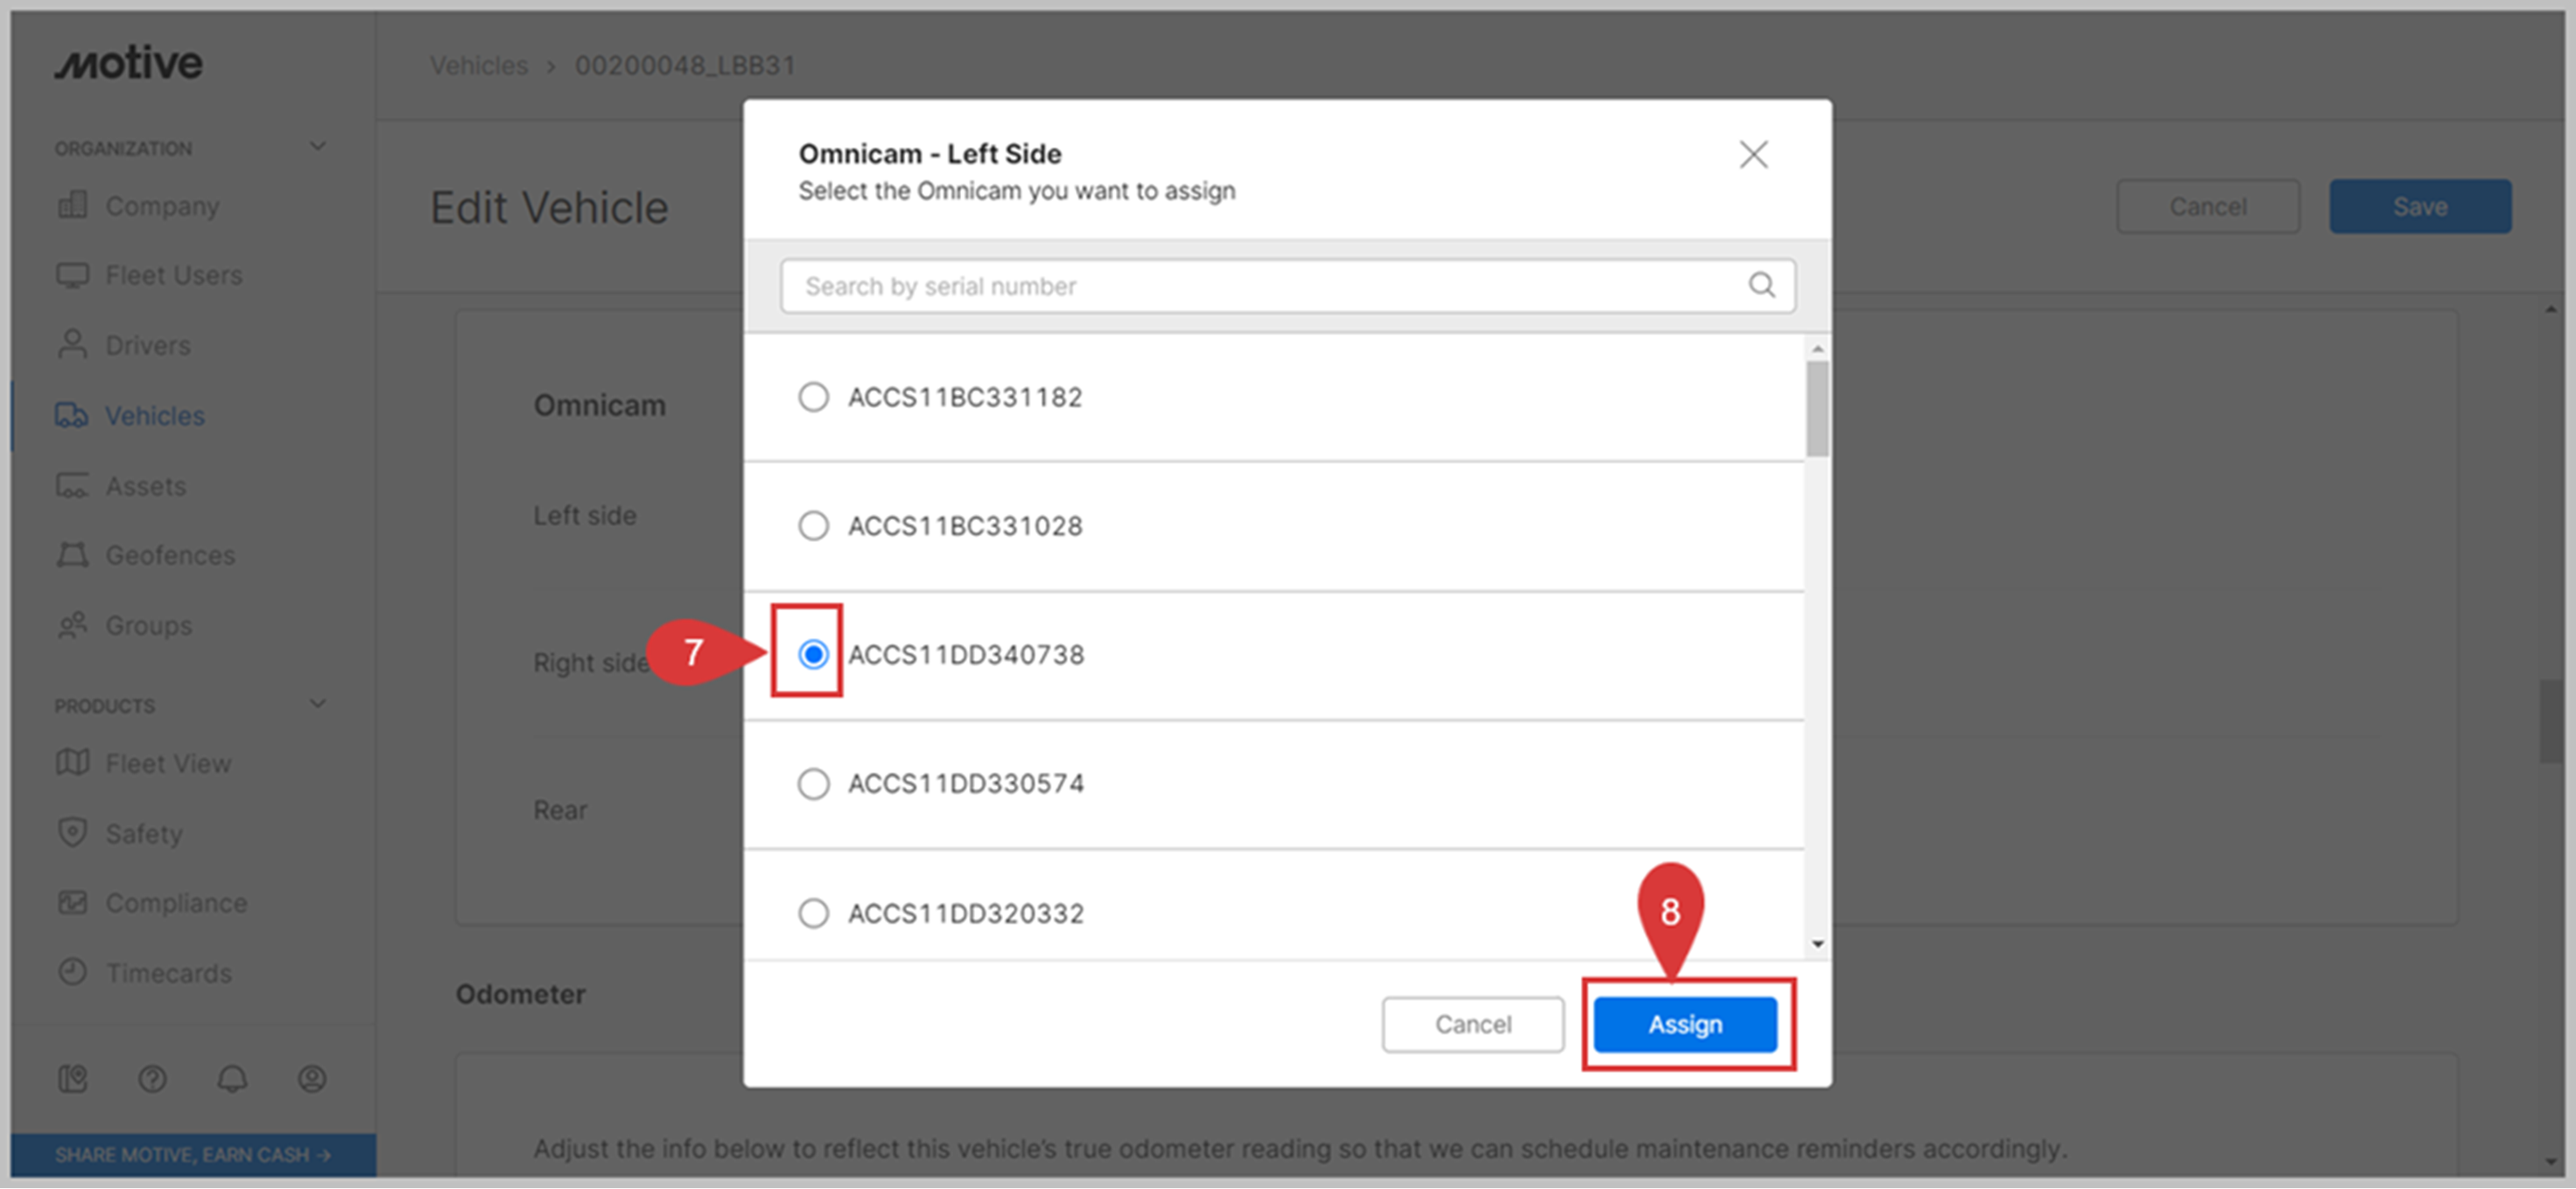Click breadcrumb text 00200048_LBB31
Image resolution: width=2576 pixels, height=1189 pixels.
coord(685,65)
